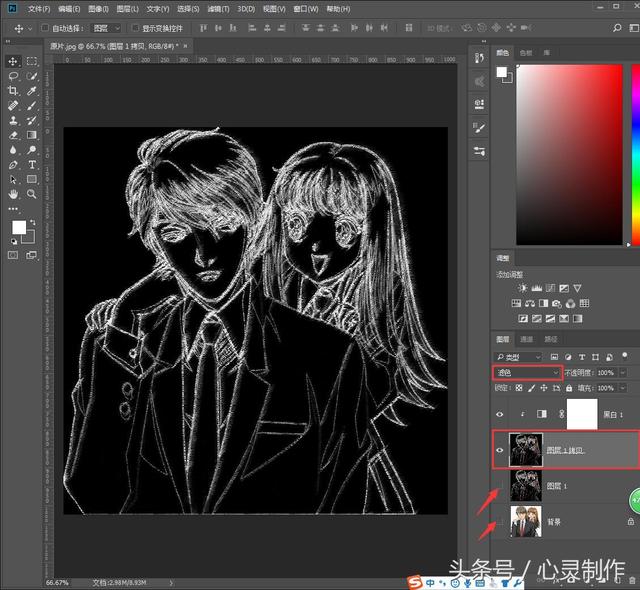Switch to the 通道 tab
The height and width of the screenshot is (590, 640).
pos(527,339)
